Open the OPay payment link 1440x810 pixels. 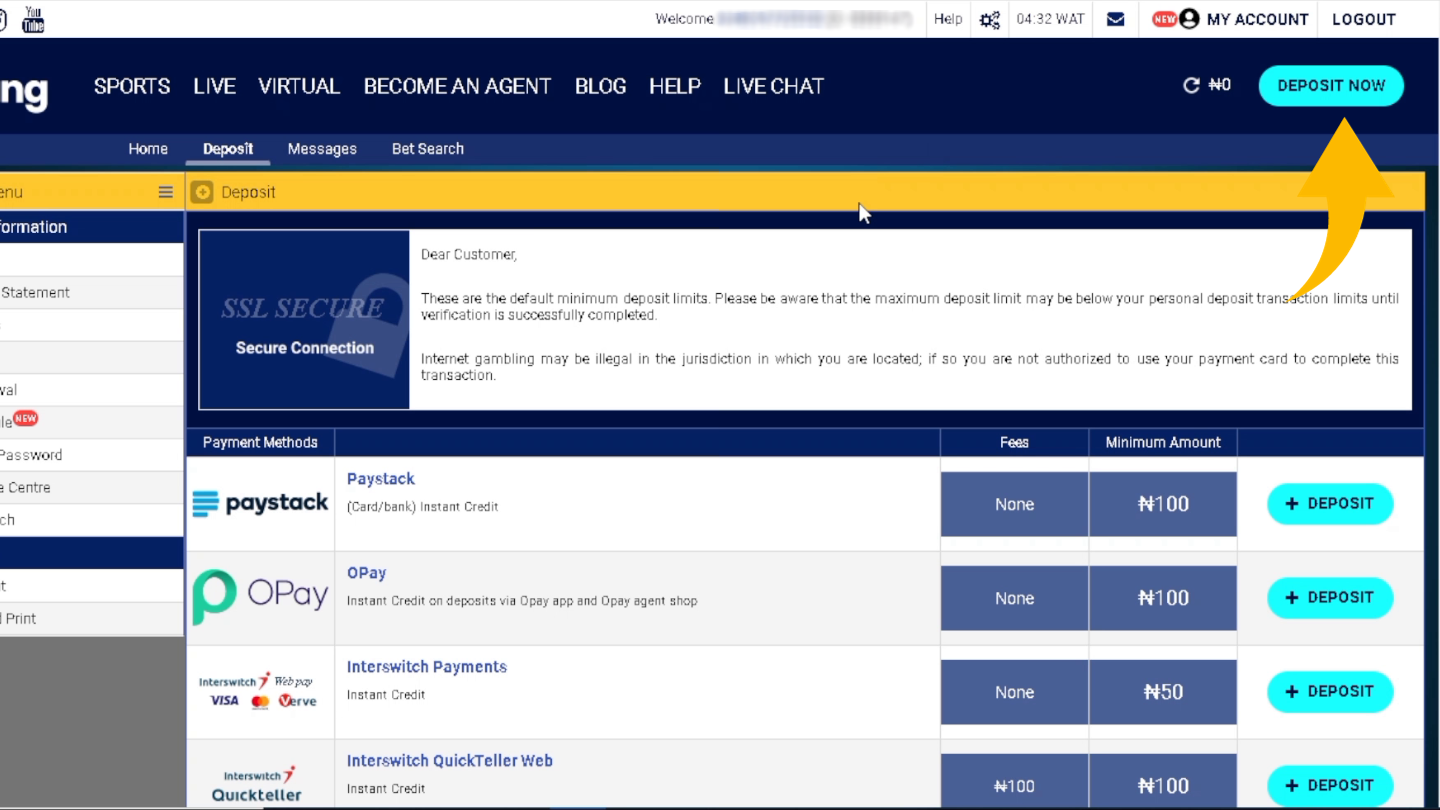(x=366, y=573)
